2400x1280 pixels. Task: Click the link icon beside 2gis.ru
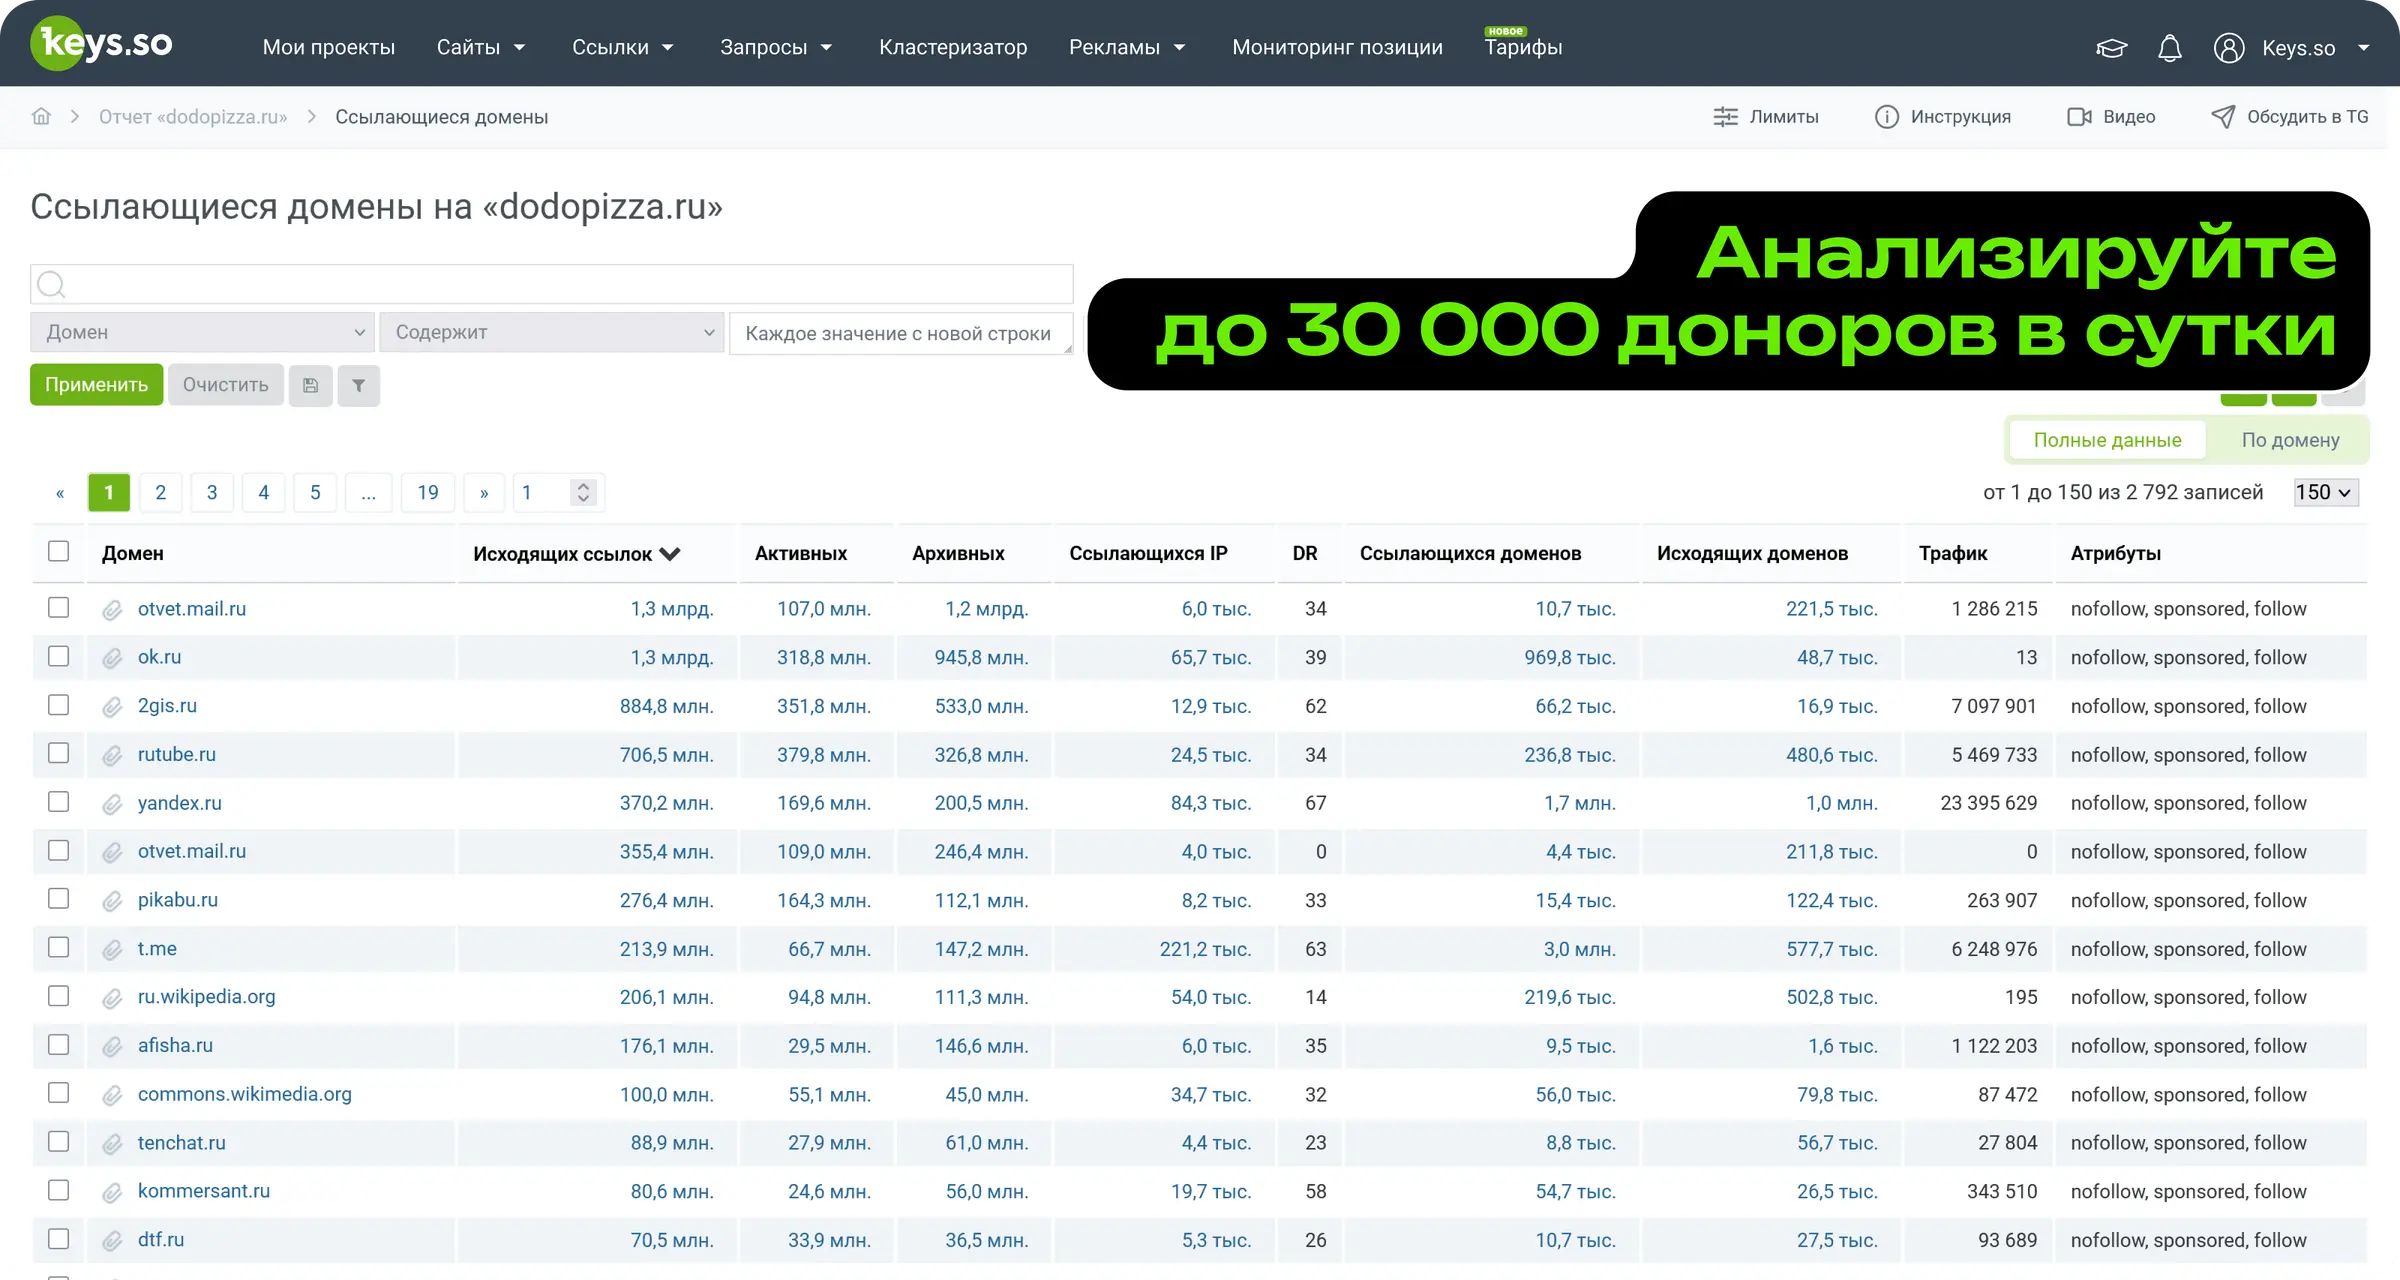[x=112, y=707]
